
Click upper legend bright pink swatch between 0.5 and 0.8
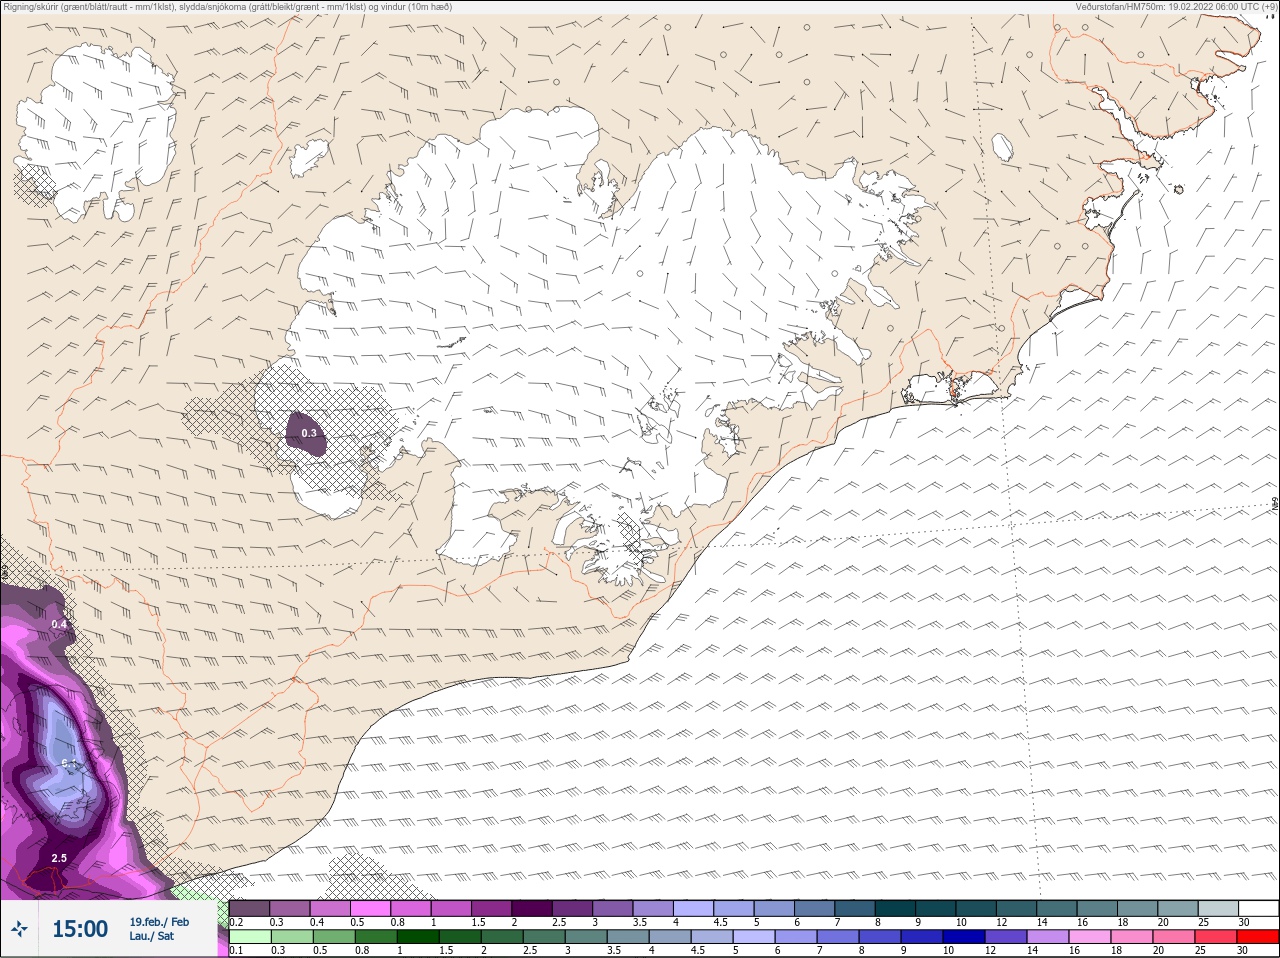370,908
